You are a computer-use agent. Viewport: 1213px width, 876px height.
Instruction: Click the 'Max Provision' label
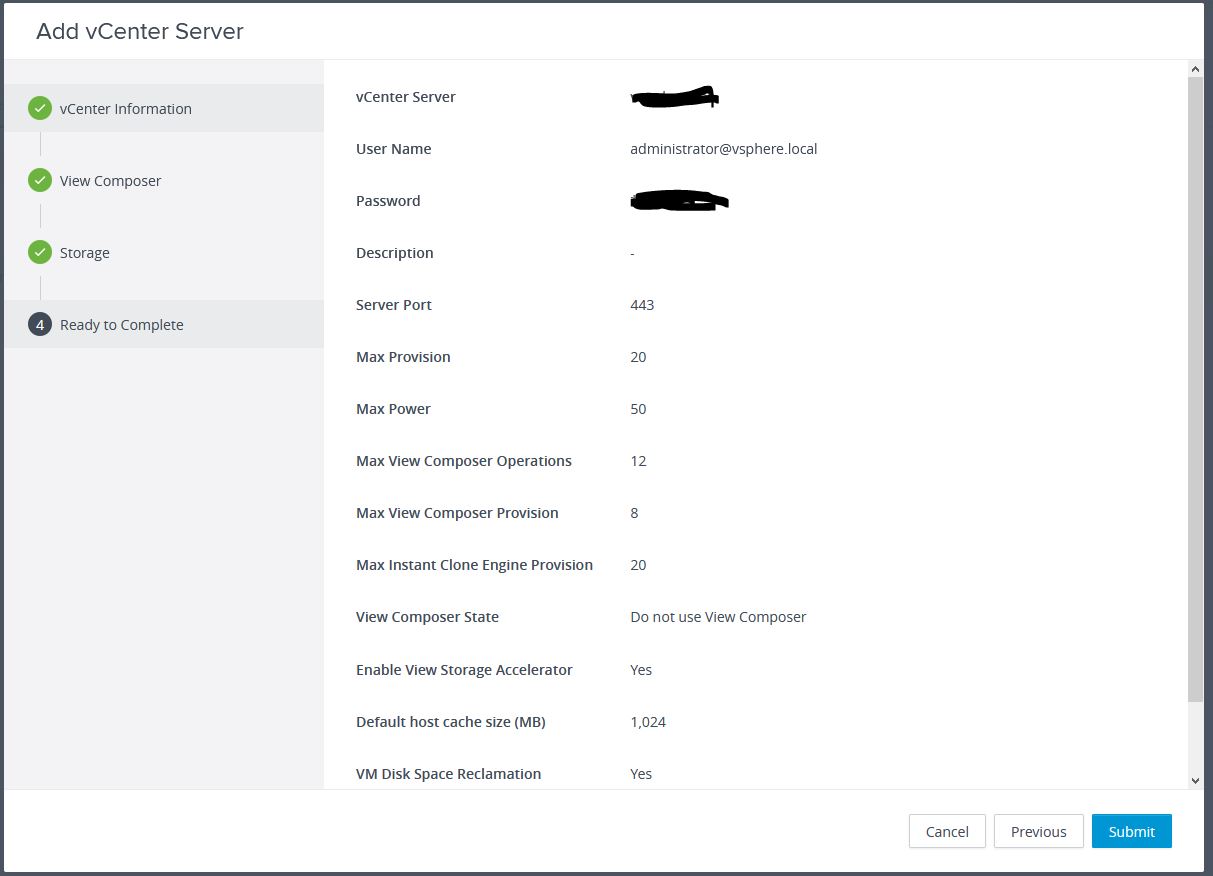403,357
